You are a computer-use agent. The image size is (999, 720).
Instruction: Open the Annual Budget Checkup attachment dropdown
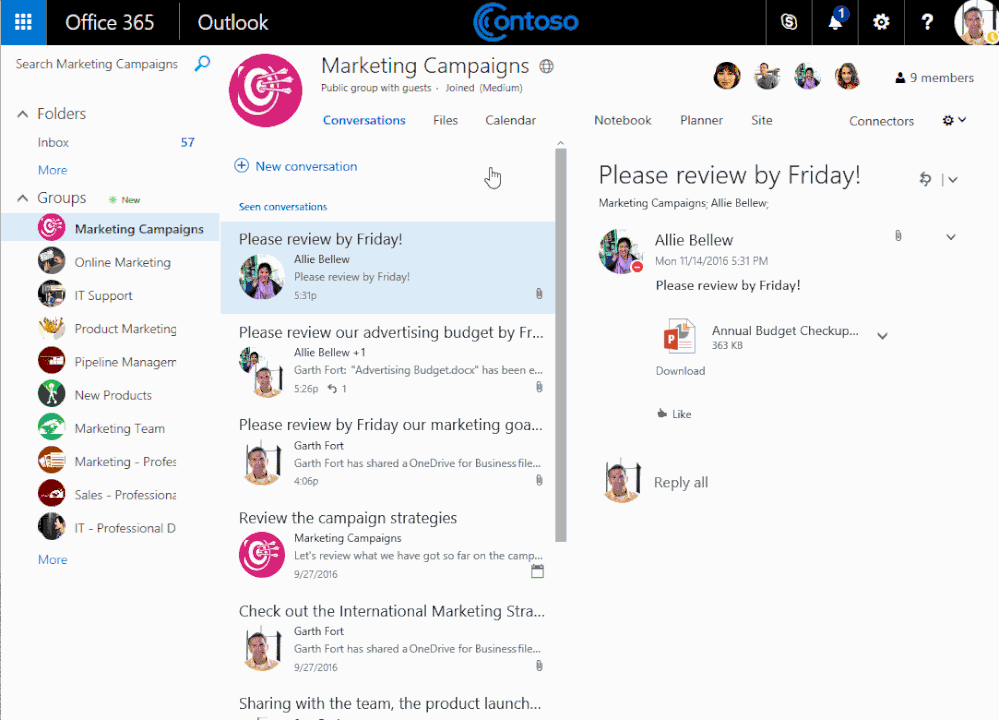click(x=882, y=336)
